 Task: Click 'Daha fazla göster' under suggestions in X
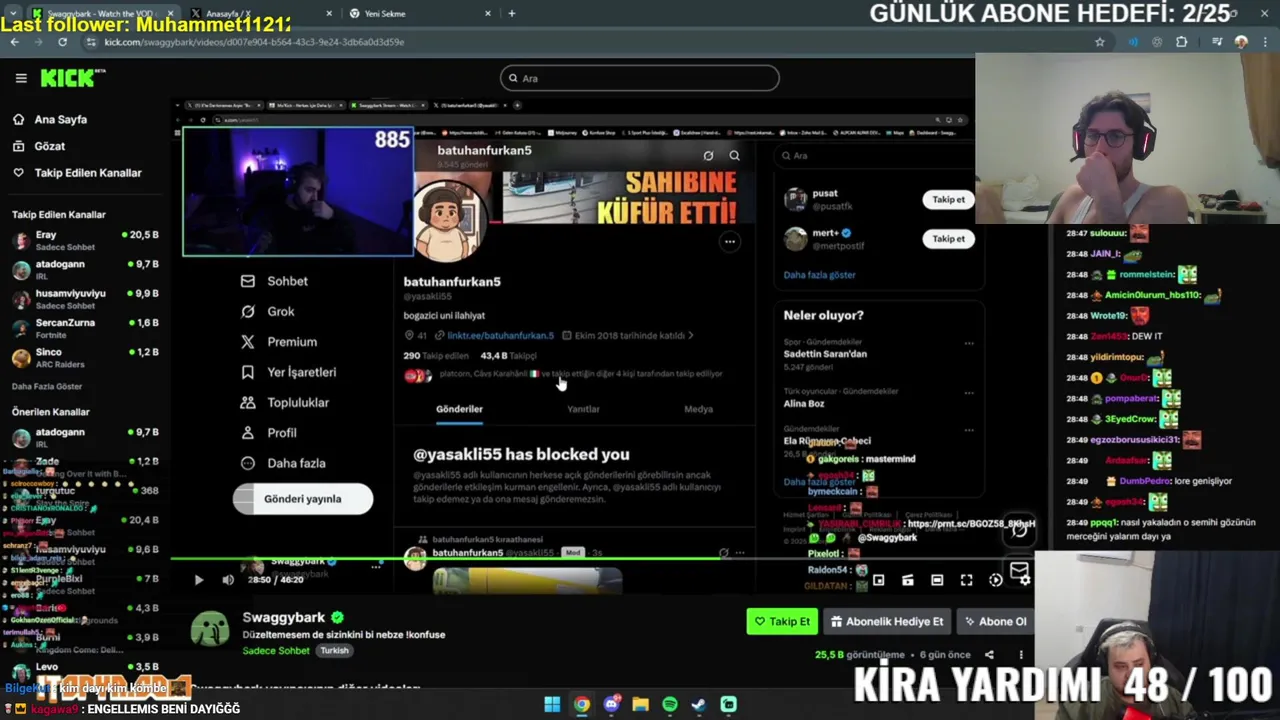coord(819,275)
